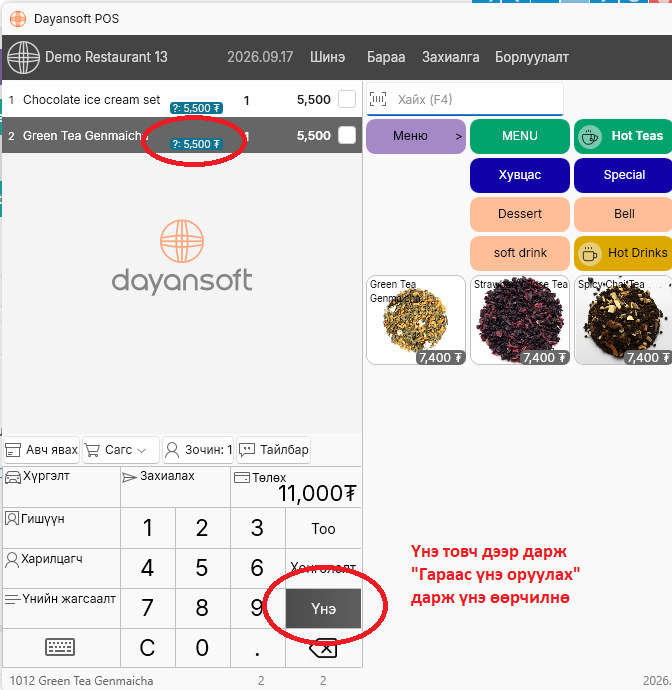This screenshot has width=672, height=690.
Task: Click the Төлөх payment card icon
Action: click(x=242, y=477)
